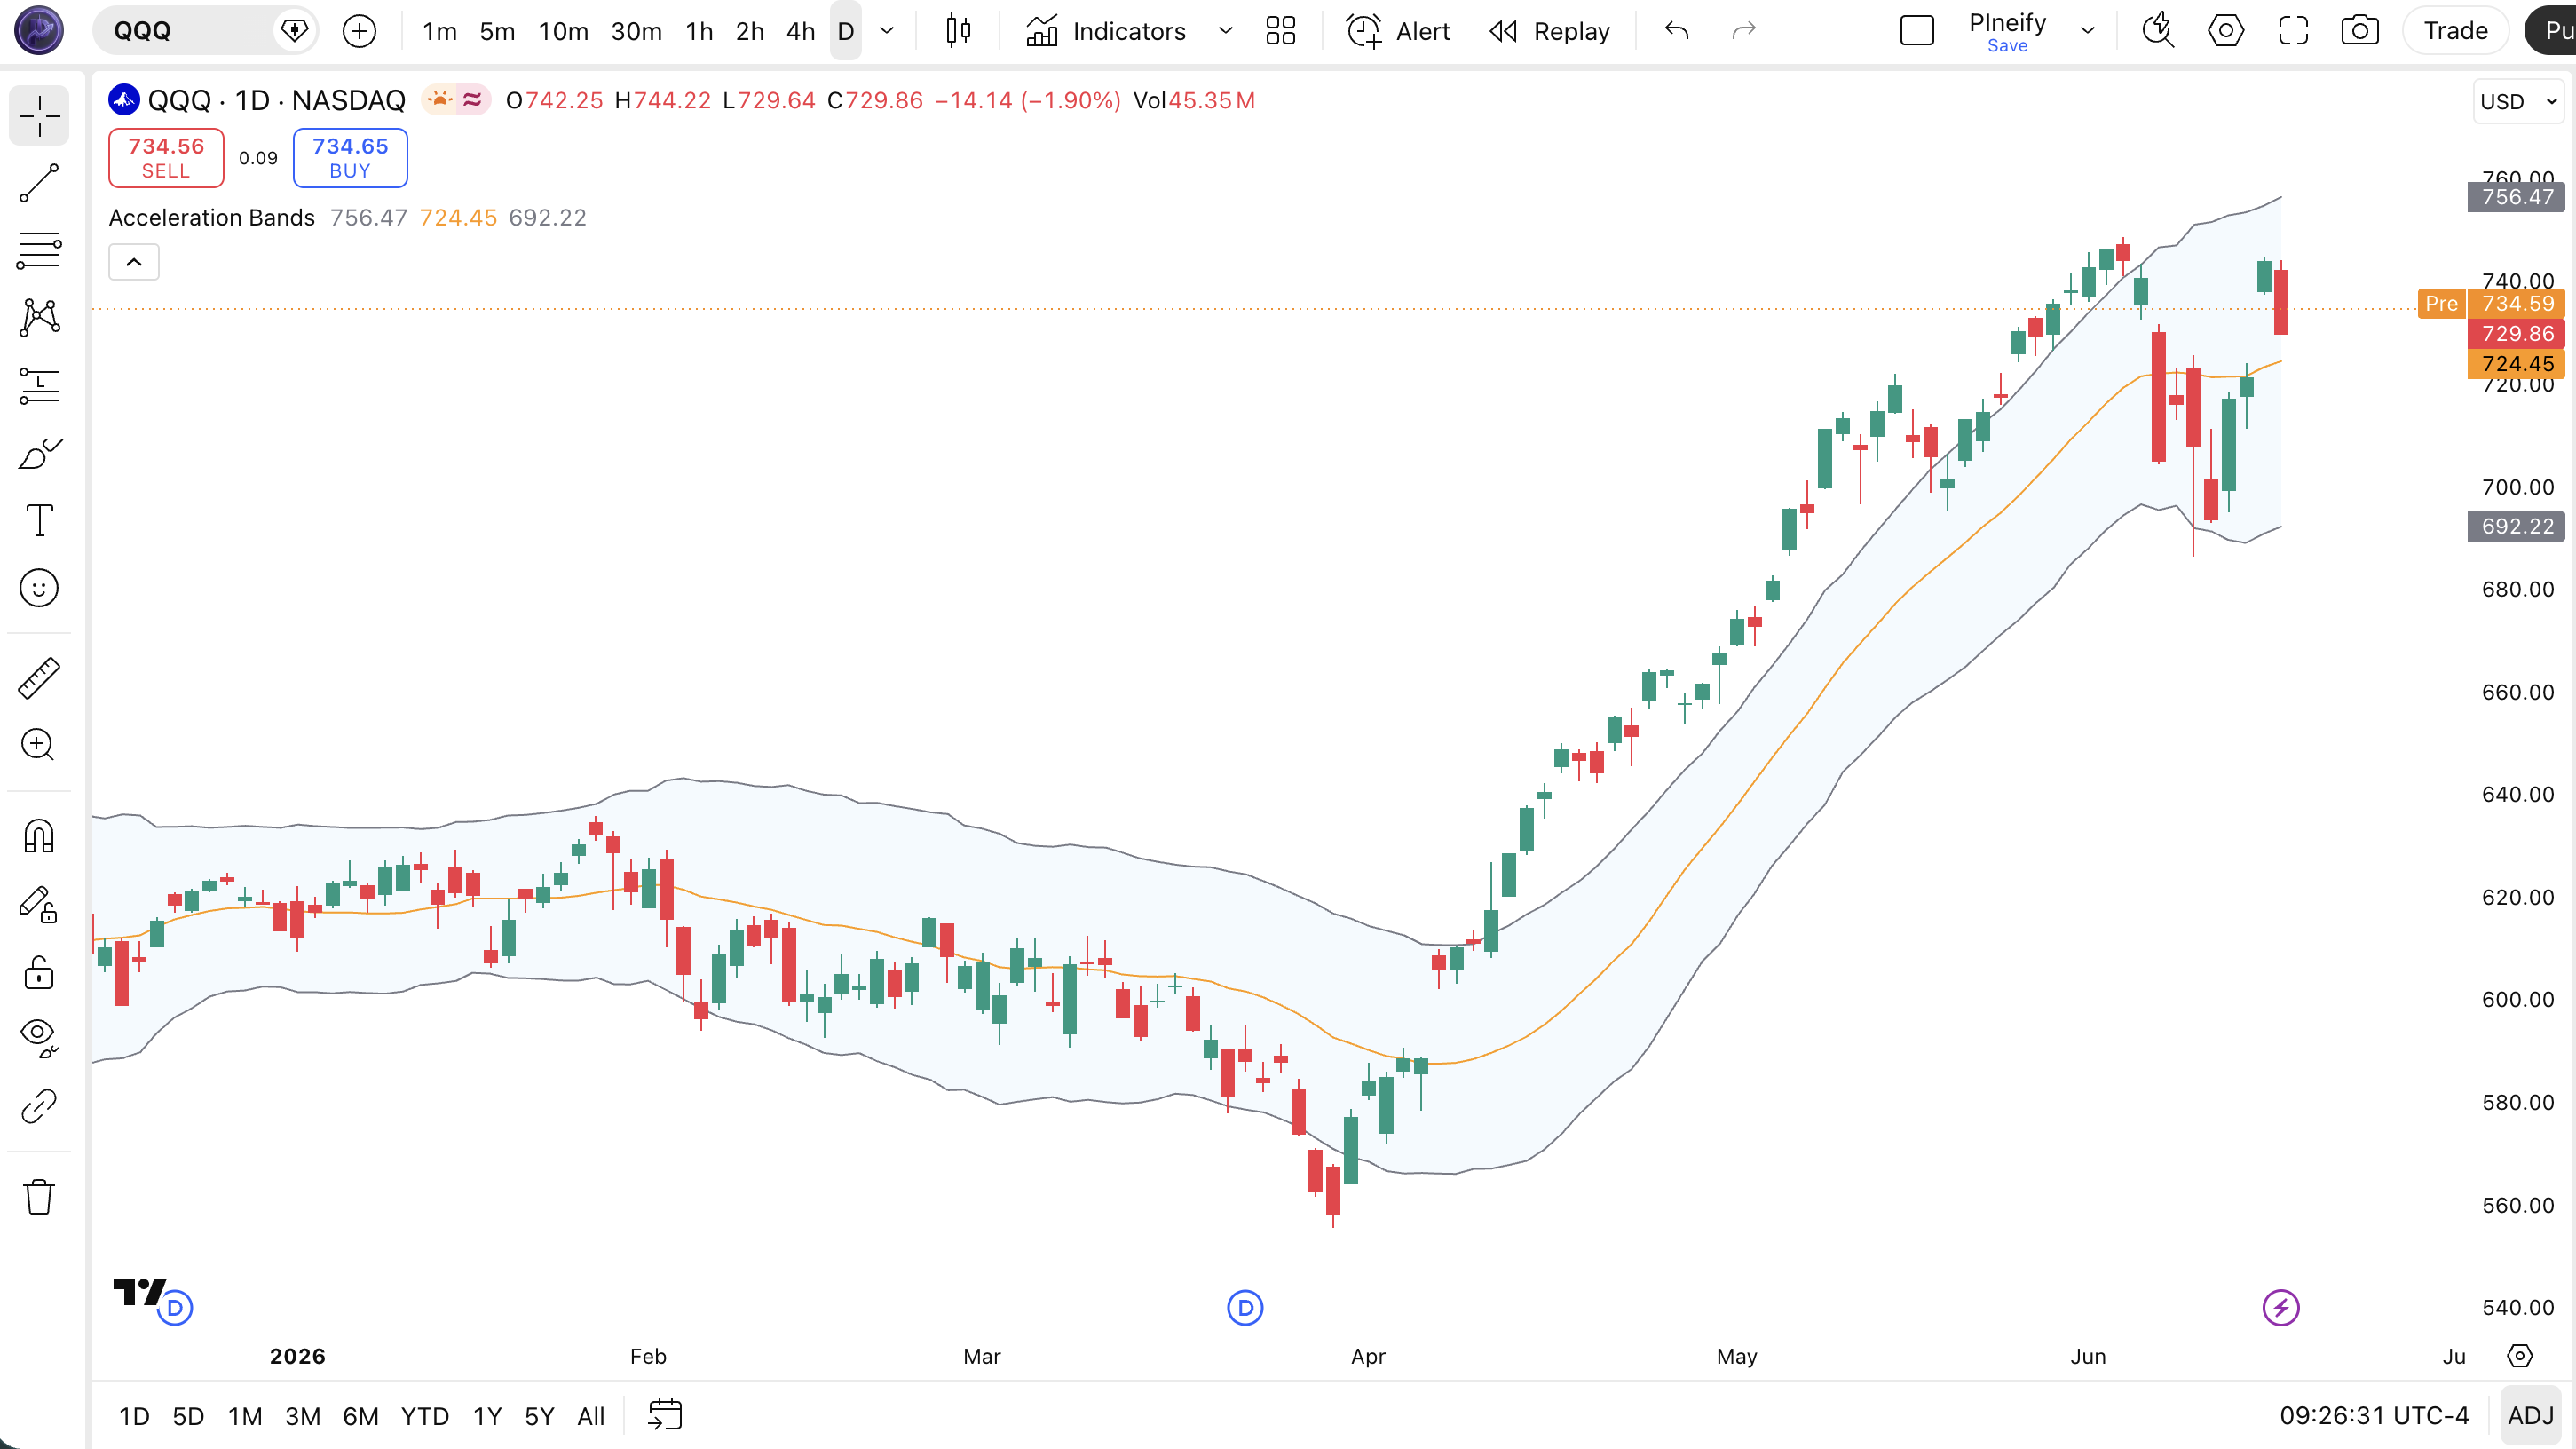The width and height of the screenshot is (2576, 1449).
Task: Take a chart snapshot camera icon
Action: [x=2360, y=31]
